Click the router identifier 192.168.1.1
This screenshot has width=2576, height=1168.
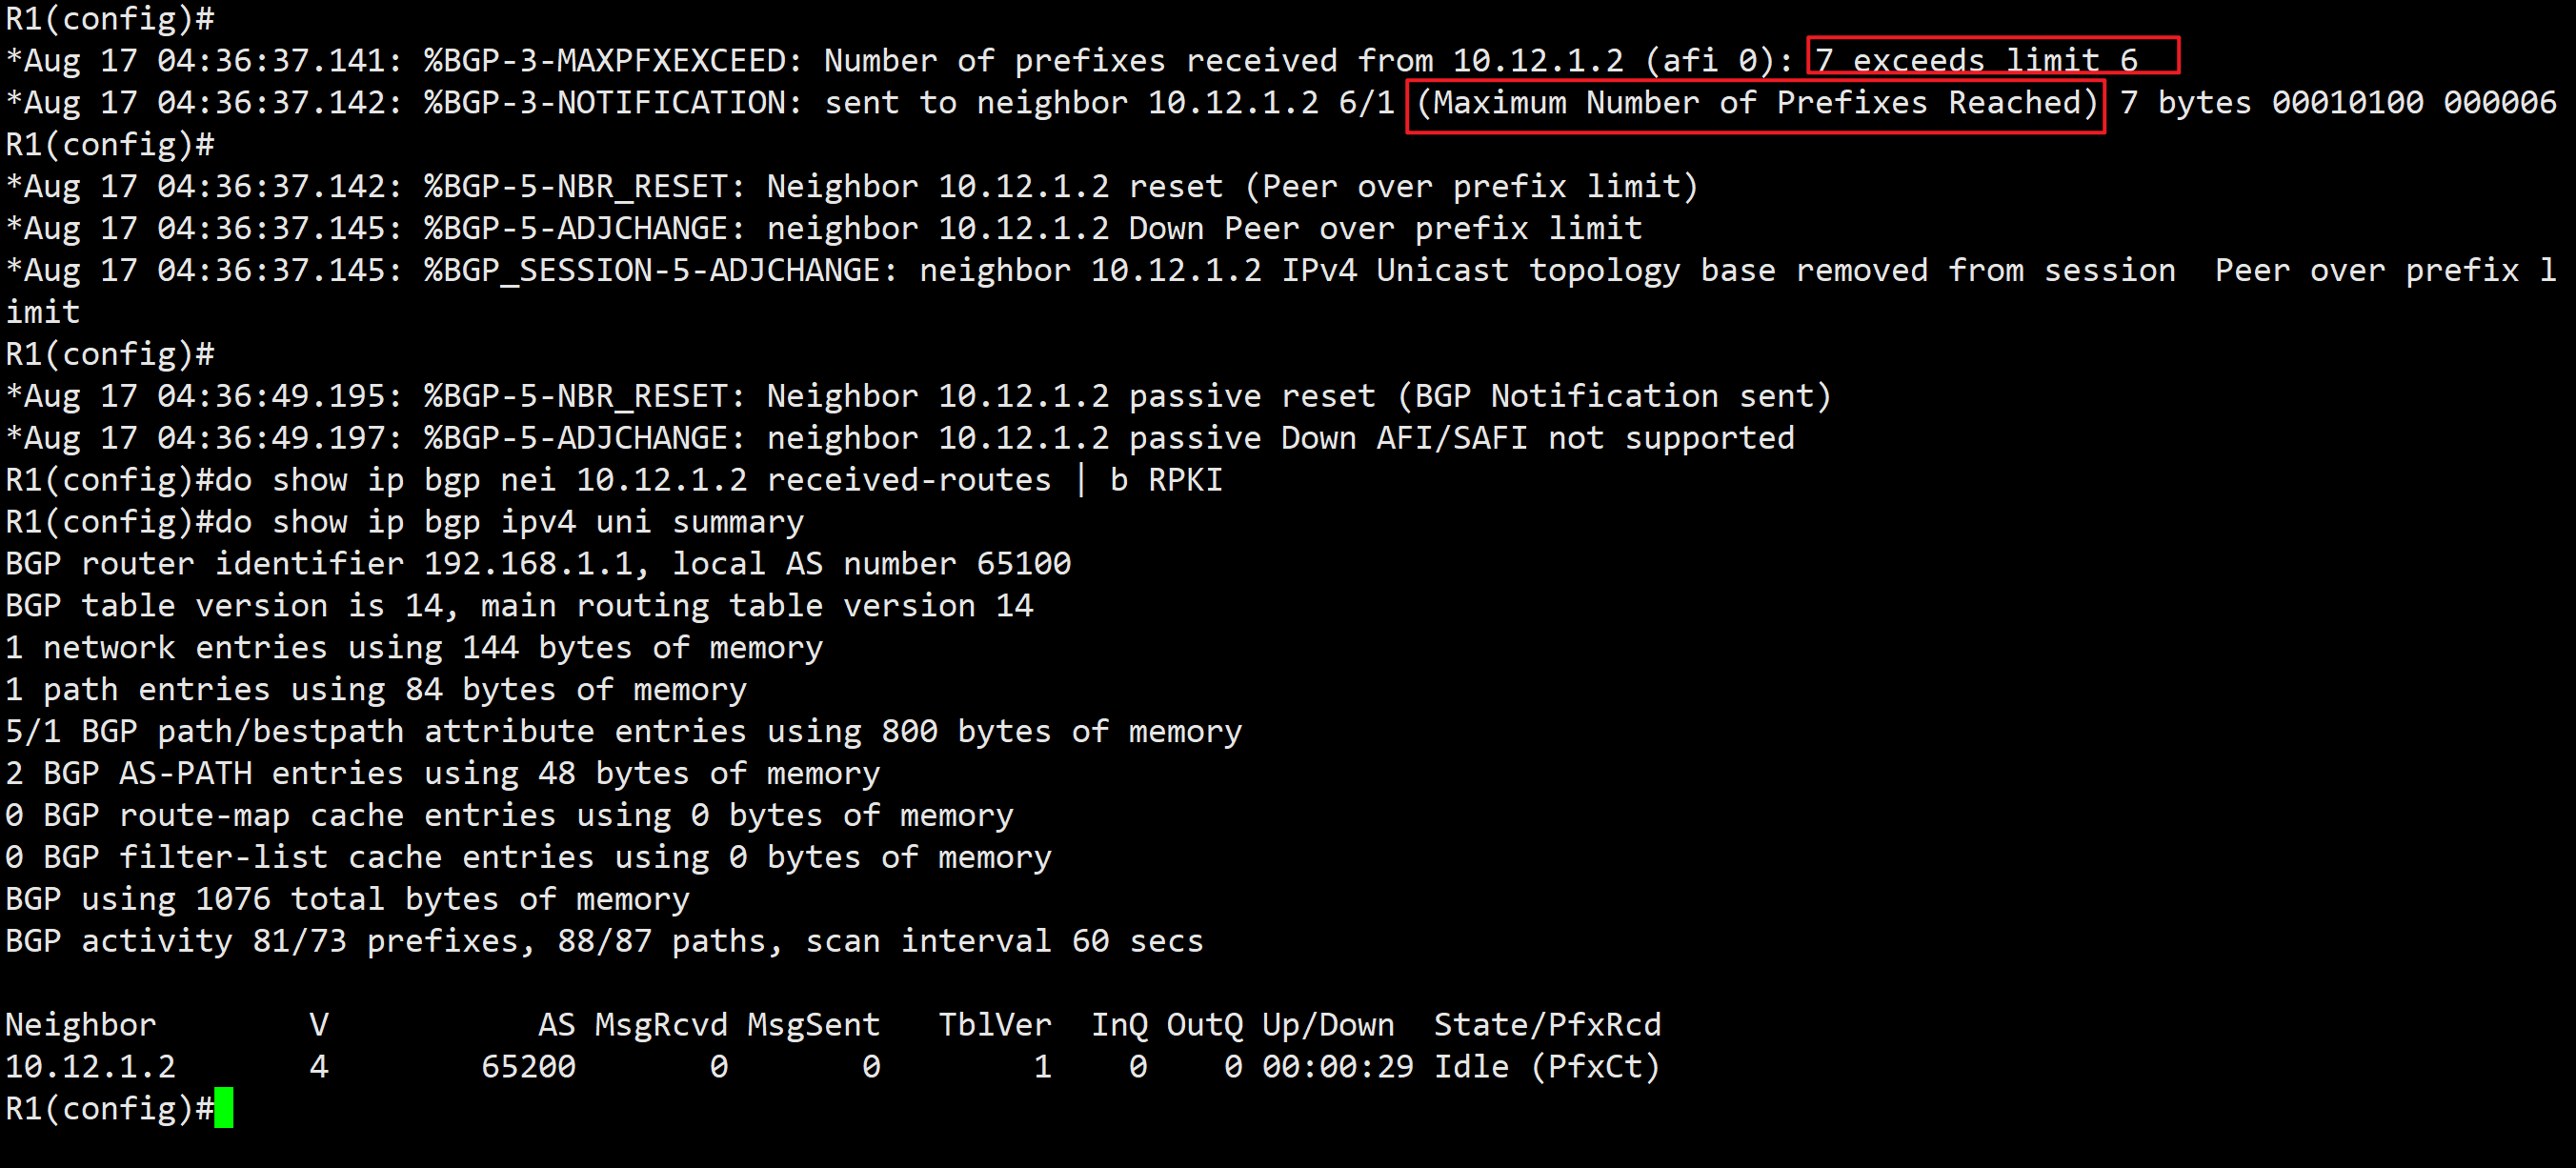[x=528, y=564]
